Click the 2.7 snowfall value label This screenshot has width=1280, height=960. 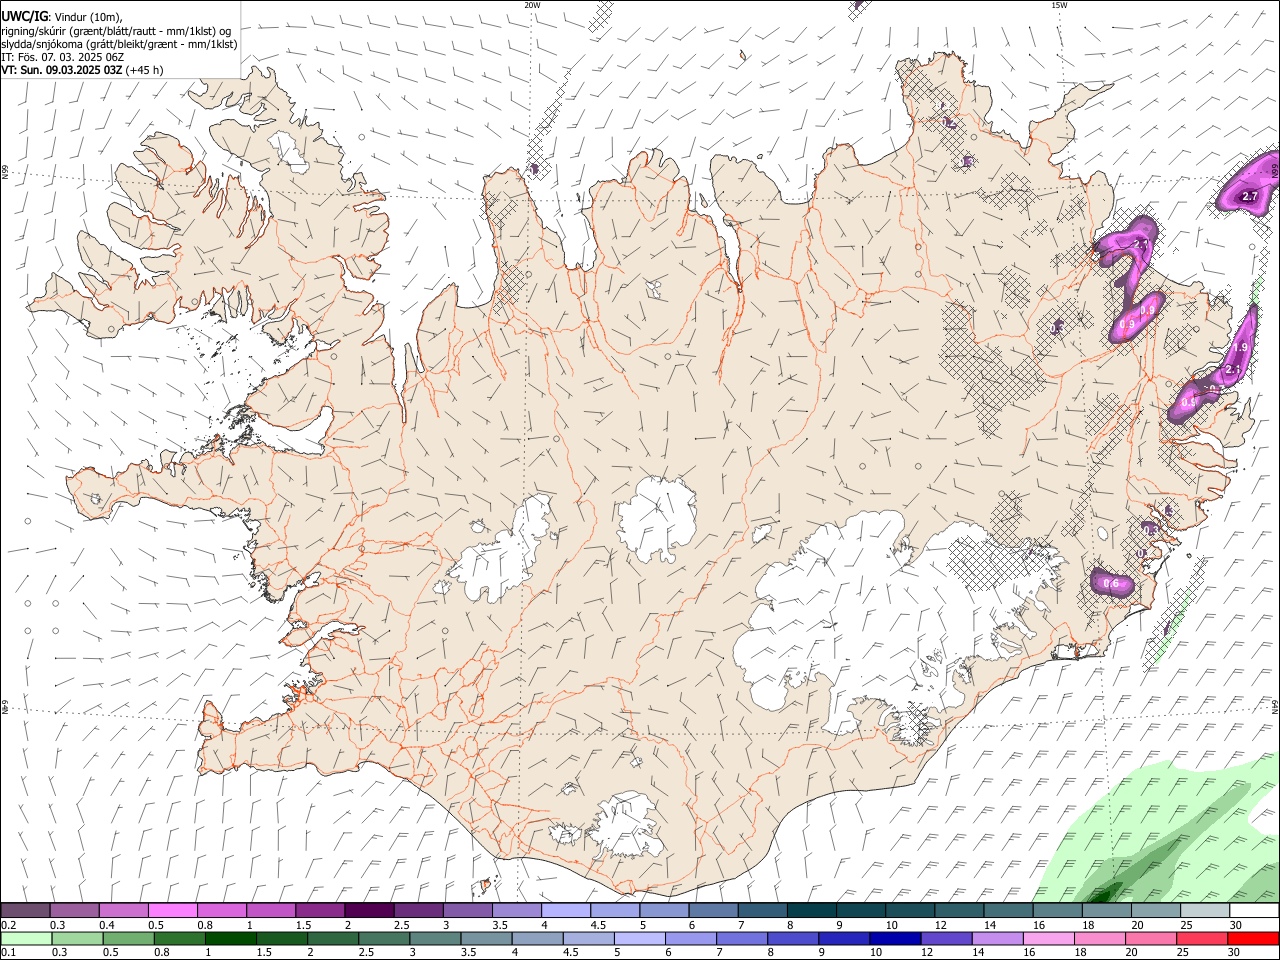coord(1249,197)
